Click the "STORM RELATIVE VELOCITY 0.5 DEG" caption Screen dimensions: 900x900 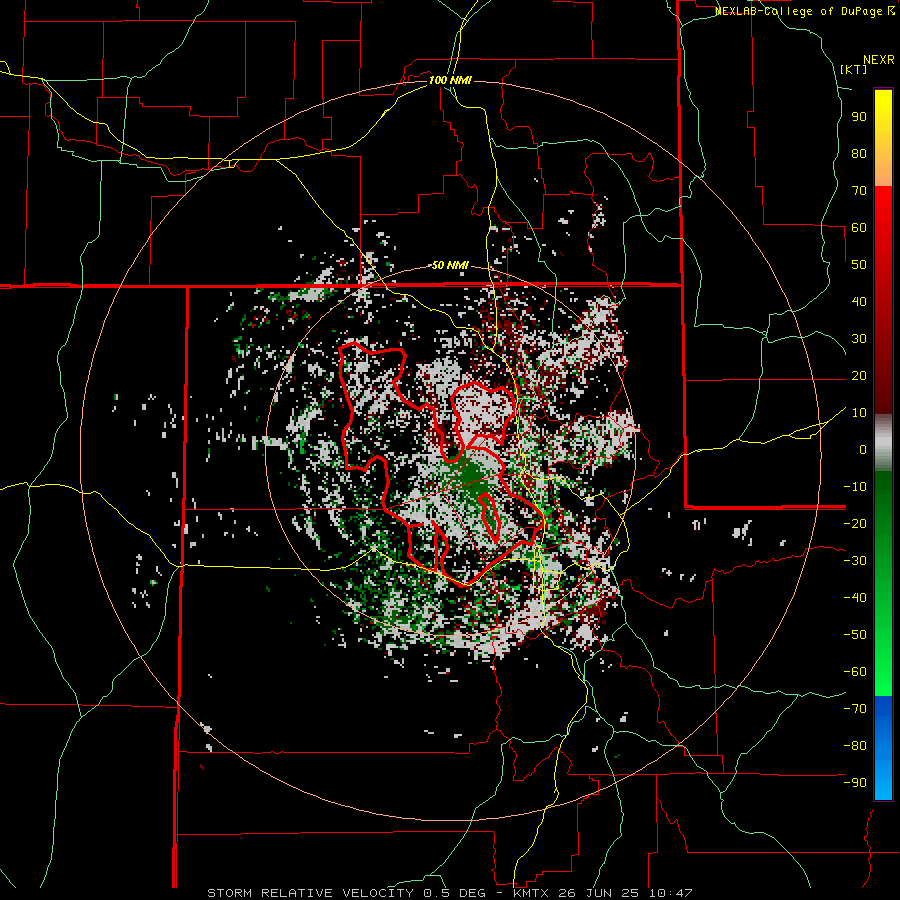click(x=346, y=893)
